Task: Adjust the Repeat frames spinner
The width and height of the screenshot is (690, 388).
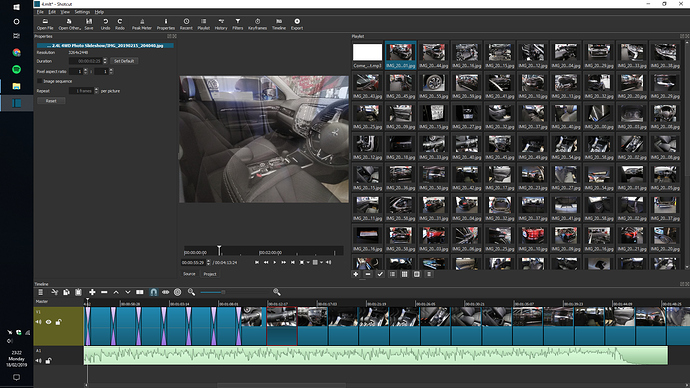Action: coord(96,91)
